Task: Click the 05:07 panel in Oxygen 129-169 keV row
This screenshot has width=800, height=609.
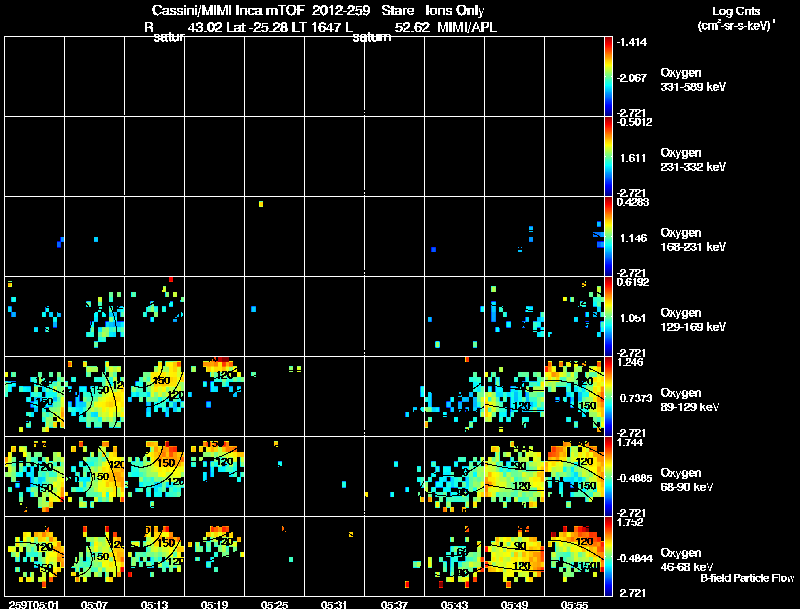Action: [94, 316]
